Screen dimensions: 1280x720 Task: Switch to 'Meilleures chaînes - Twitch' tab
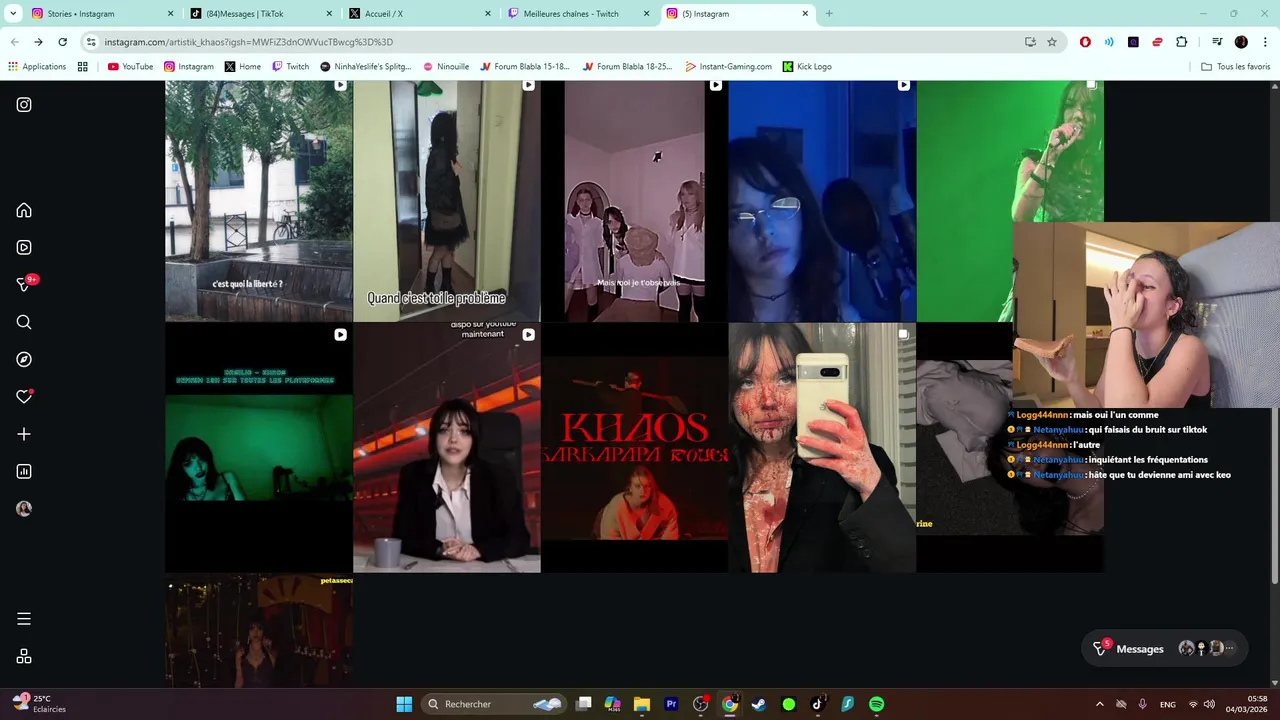coord(578,14)
